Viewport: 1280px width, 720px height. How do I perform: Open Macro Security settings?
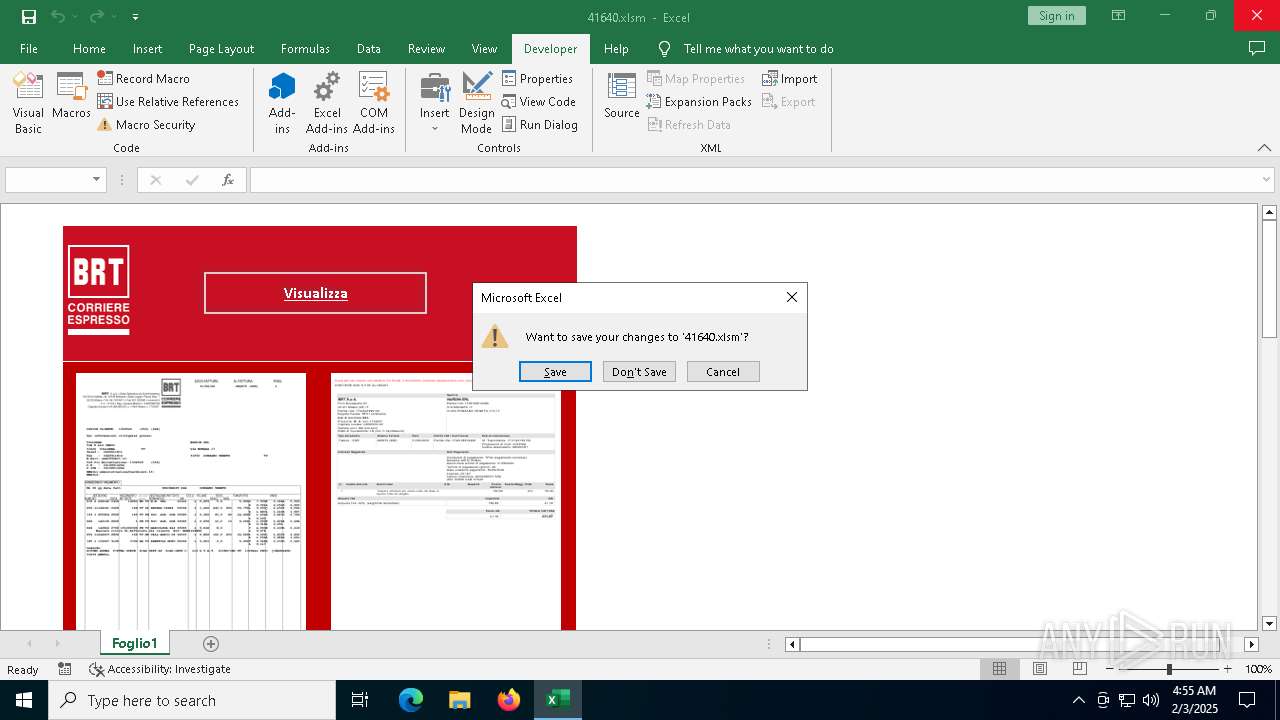coord(146,124)
